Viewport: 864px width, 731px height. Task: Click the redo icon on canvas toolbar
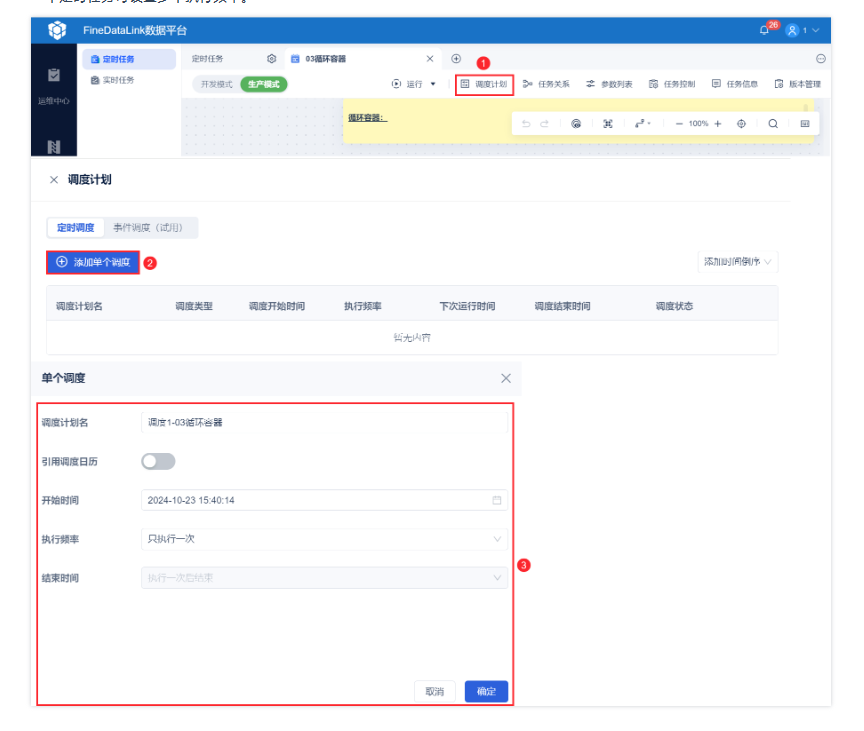(x=544, y=124)
